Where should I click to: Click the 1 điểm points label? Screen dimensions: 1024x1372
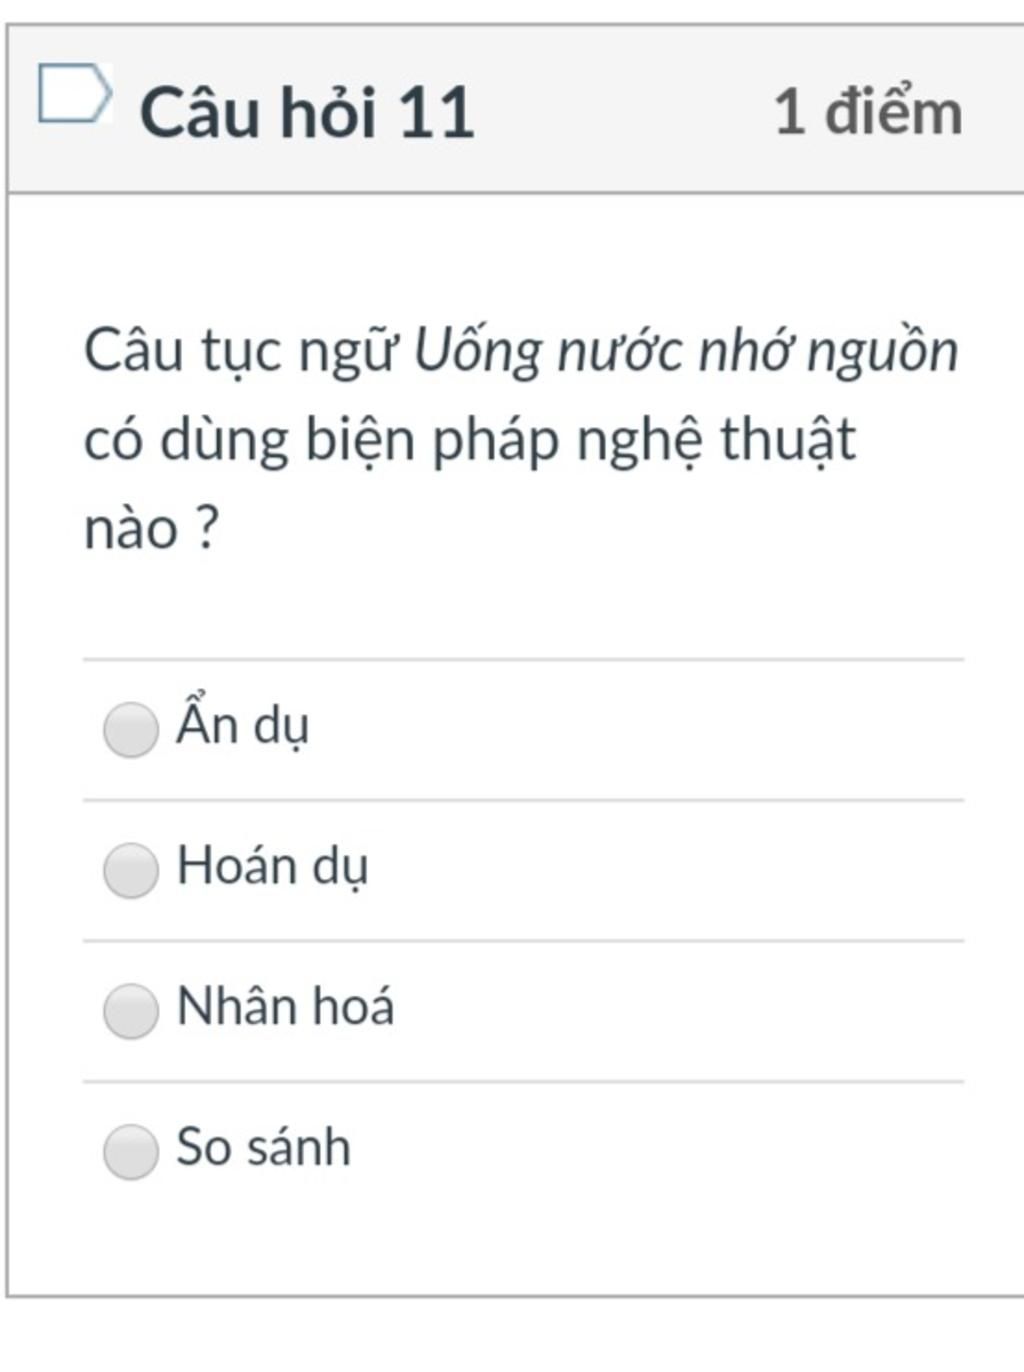click(x=867, y=112)
